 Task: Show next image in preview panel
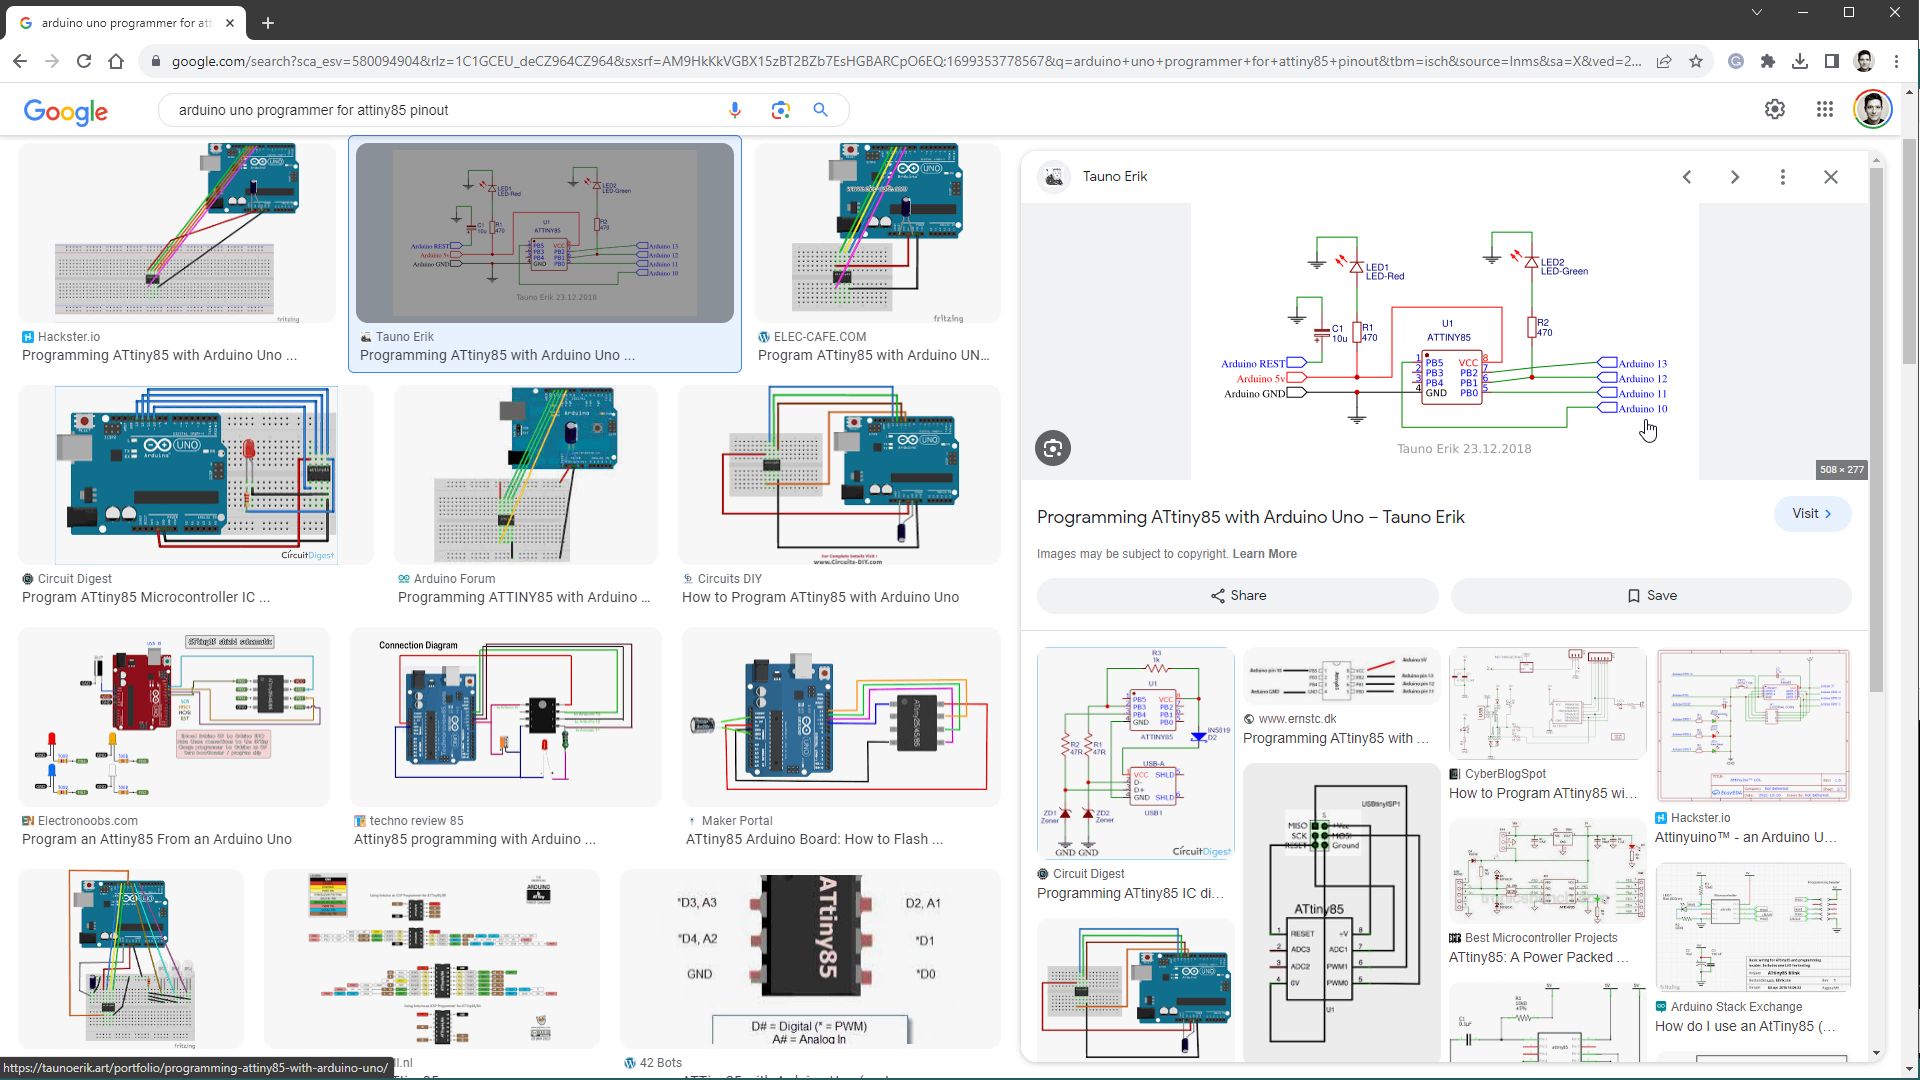pos(1735,177)
